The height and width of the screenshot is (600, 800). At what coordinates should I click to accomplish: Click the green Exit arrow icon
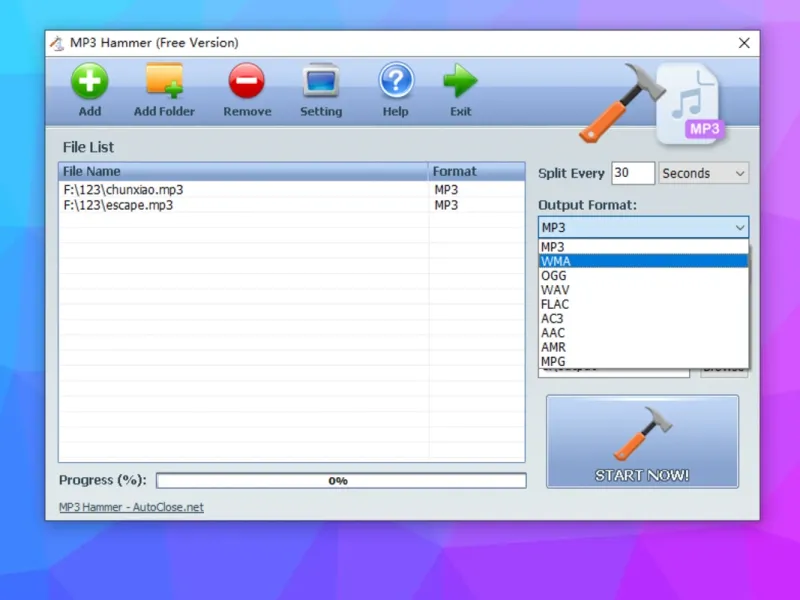460,81
